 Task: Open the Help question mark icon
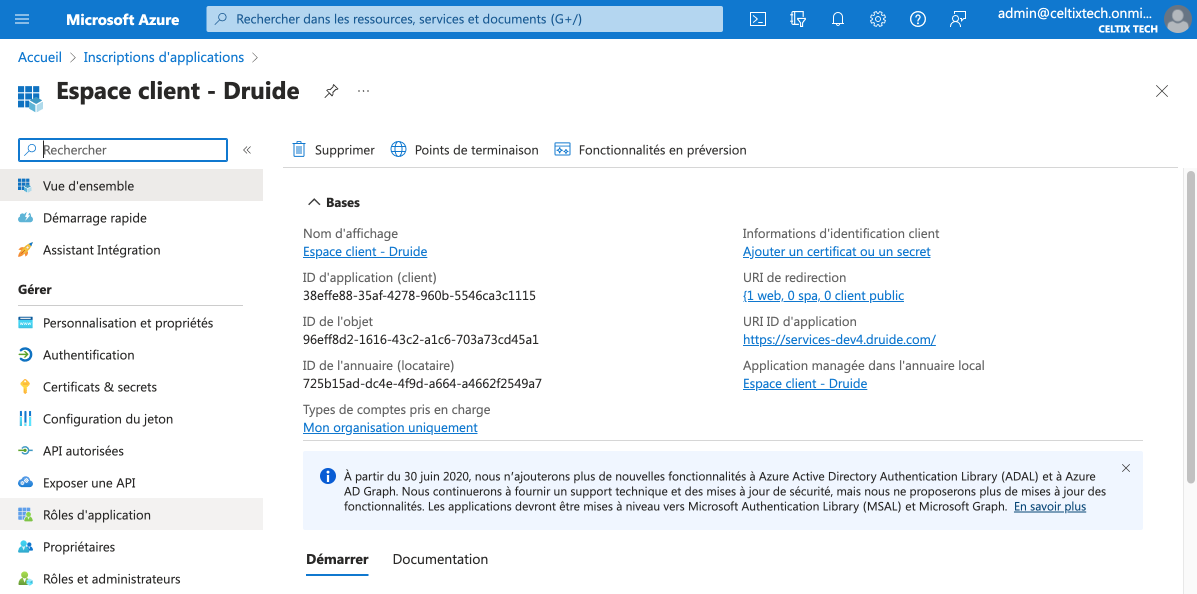click(918, 19)
